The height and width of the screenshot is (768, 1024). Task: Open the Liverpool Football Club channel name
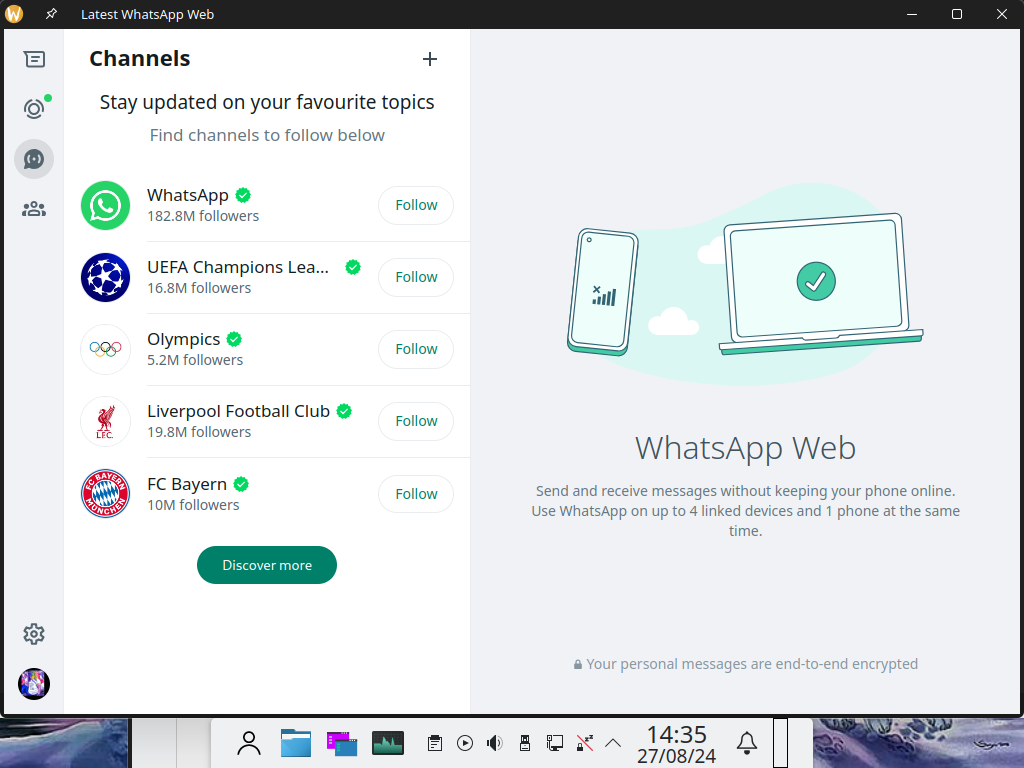tap(238, 411)
